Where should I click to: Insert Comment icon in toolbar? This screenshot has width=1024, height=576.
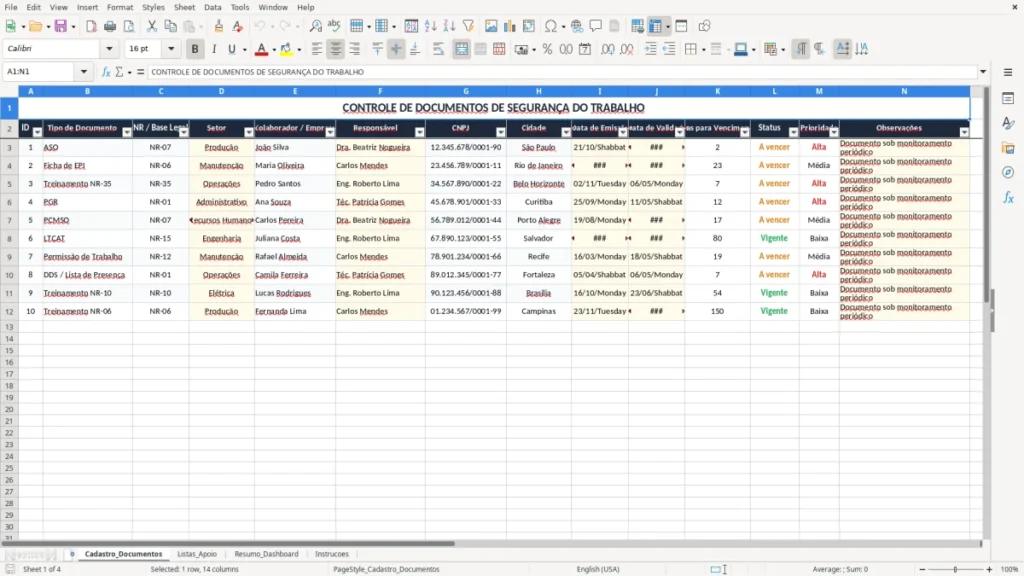pyautogui.click(x=596, y=26)
